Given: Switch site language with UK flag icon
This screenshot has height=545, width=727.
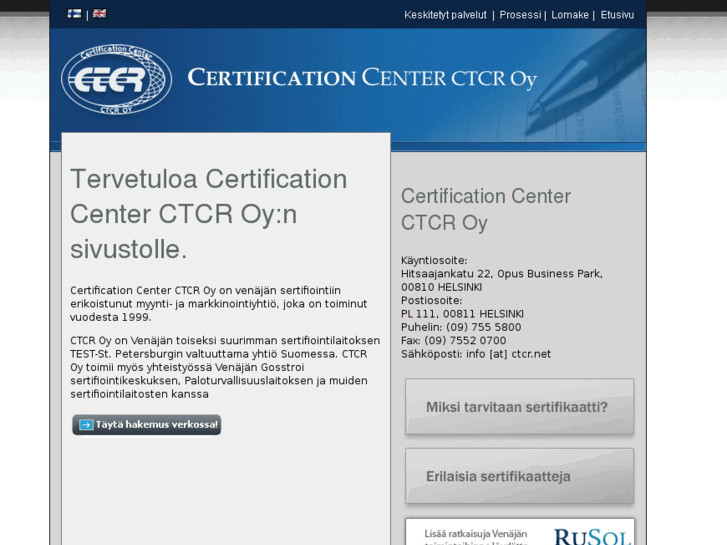Looking at the screenshot, I should [x=99, y=14].
